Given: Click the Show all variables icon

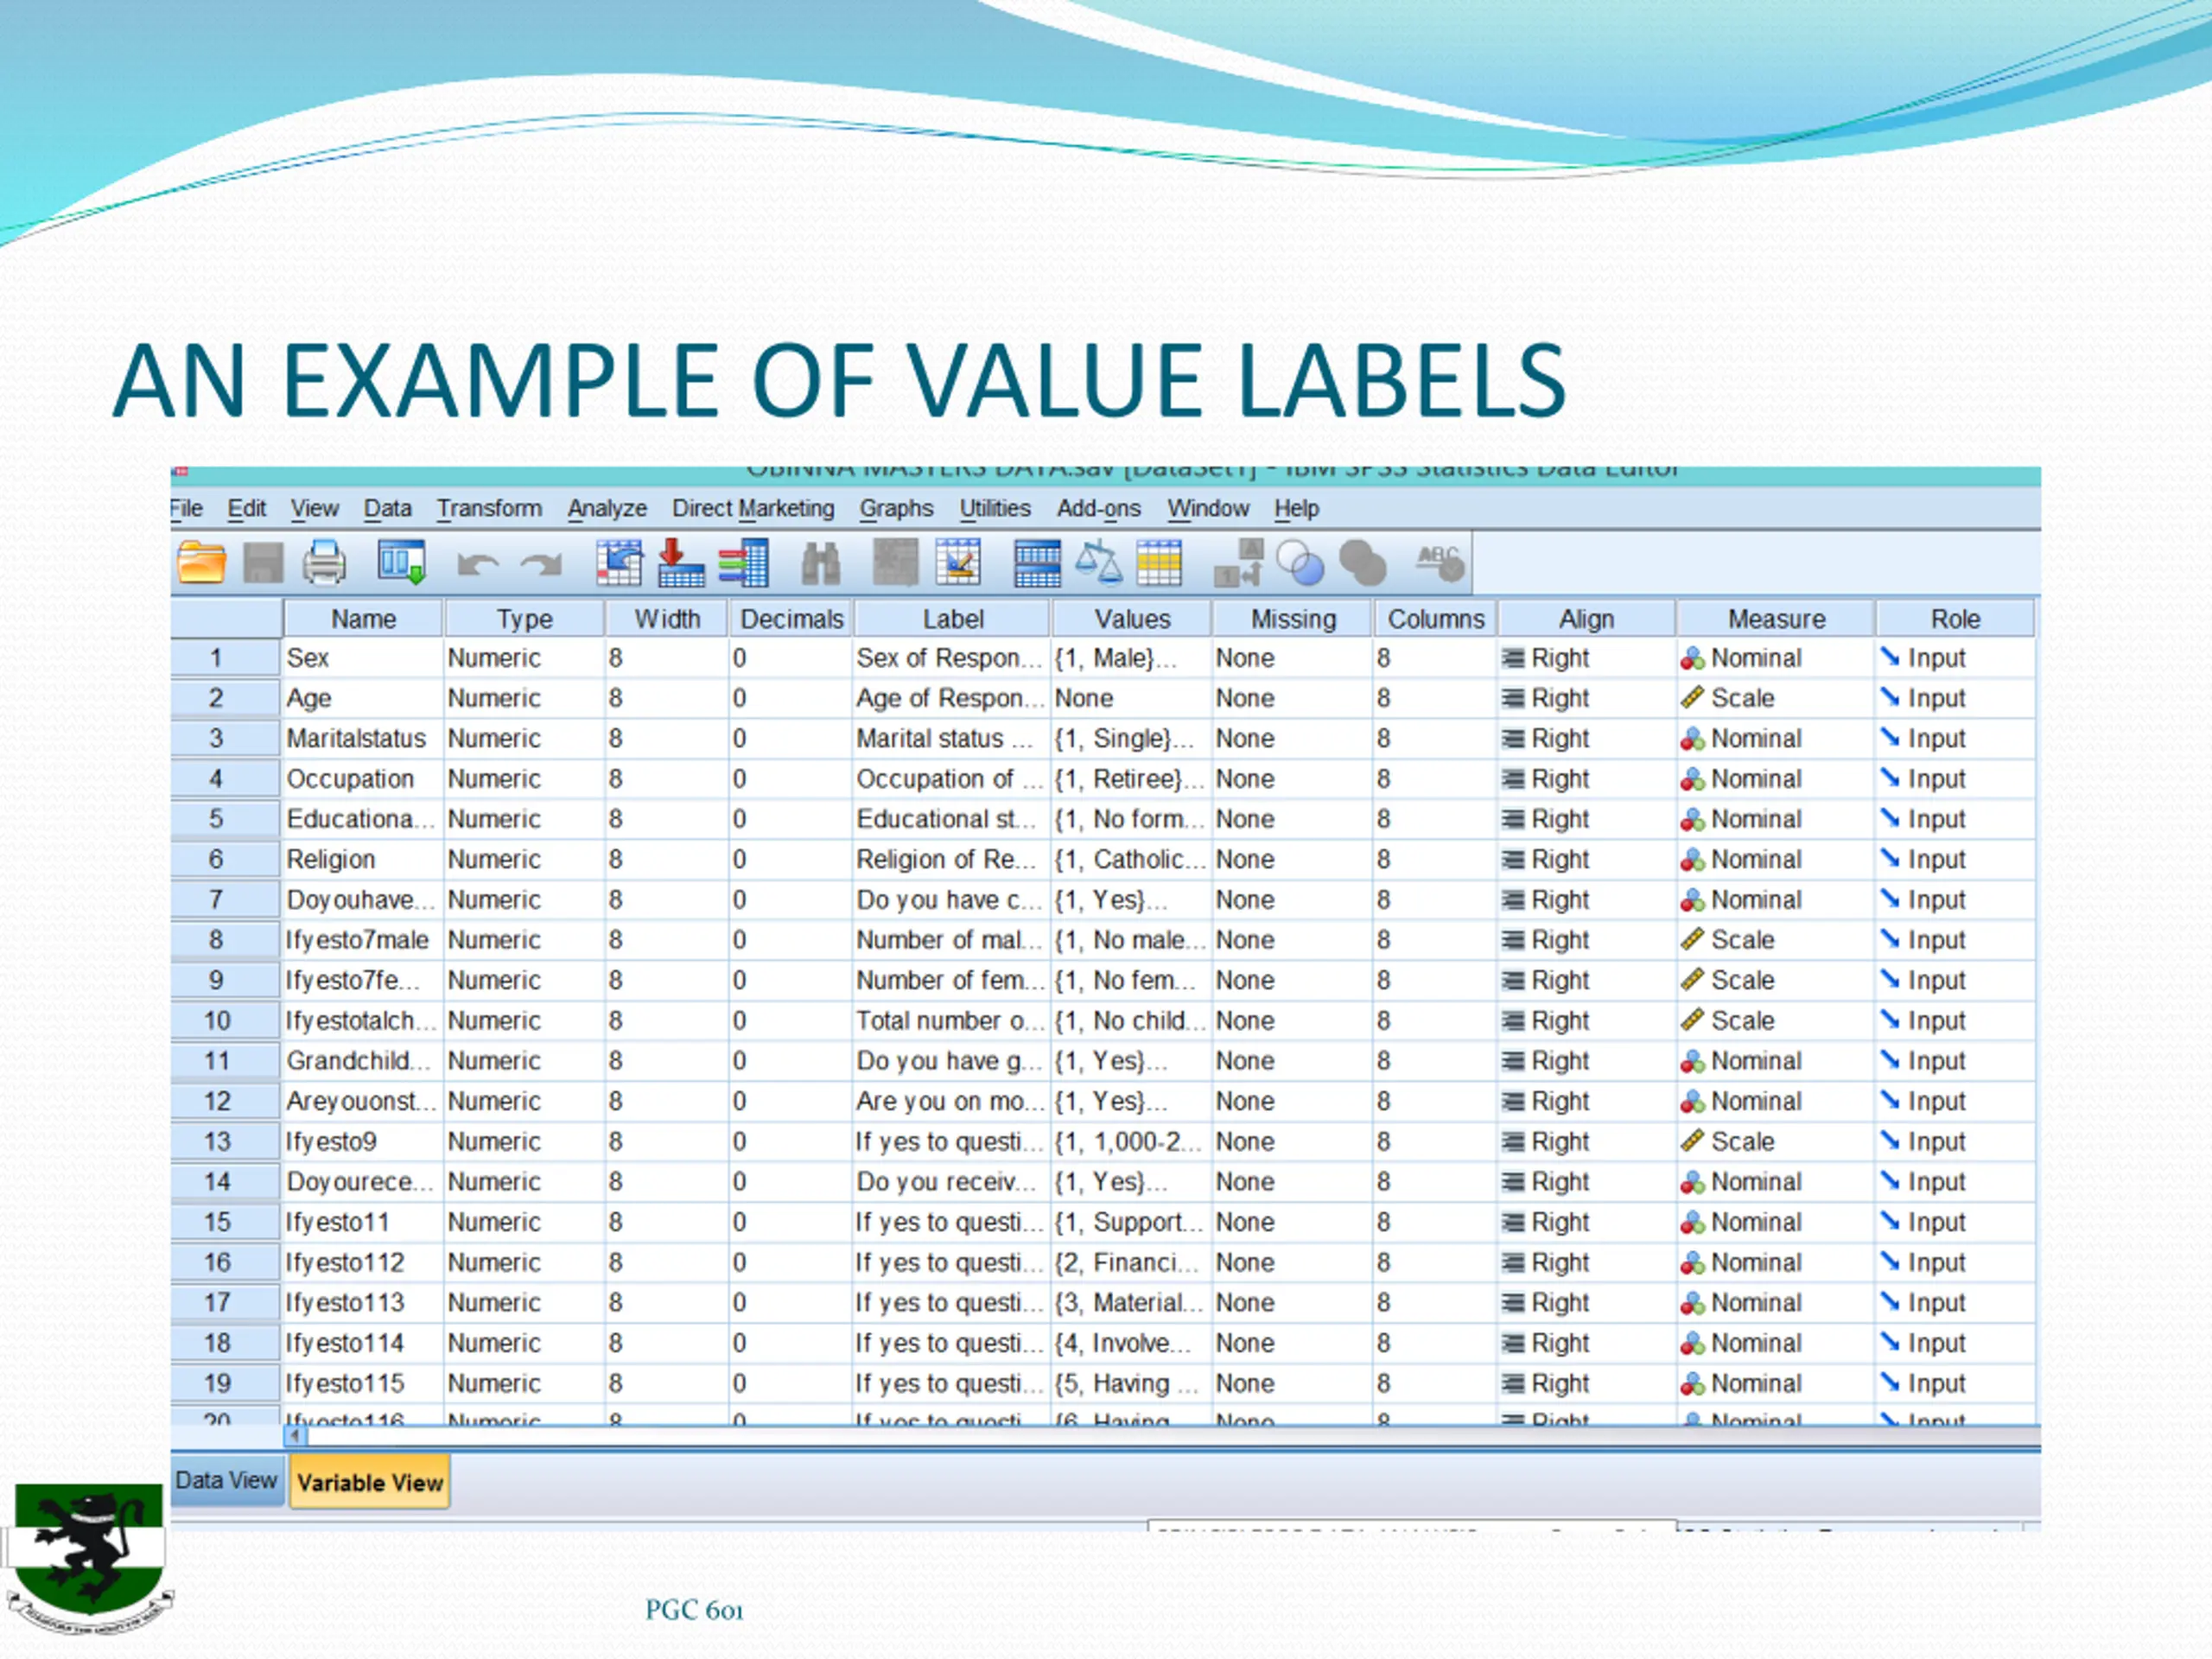Looking at the screenshot, I should point(1362,563).
